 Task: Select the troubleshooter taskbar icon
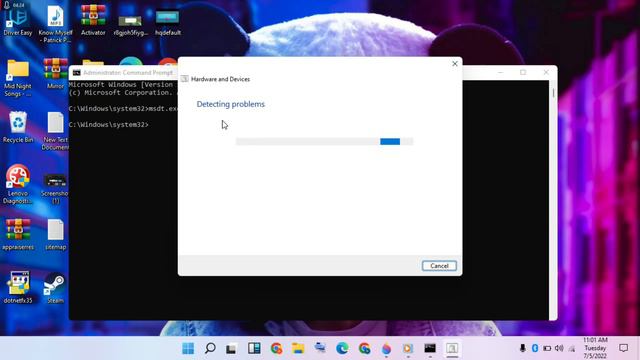[x=452, y=348]
